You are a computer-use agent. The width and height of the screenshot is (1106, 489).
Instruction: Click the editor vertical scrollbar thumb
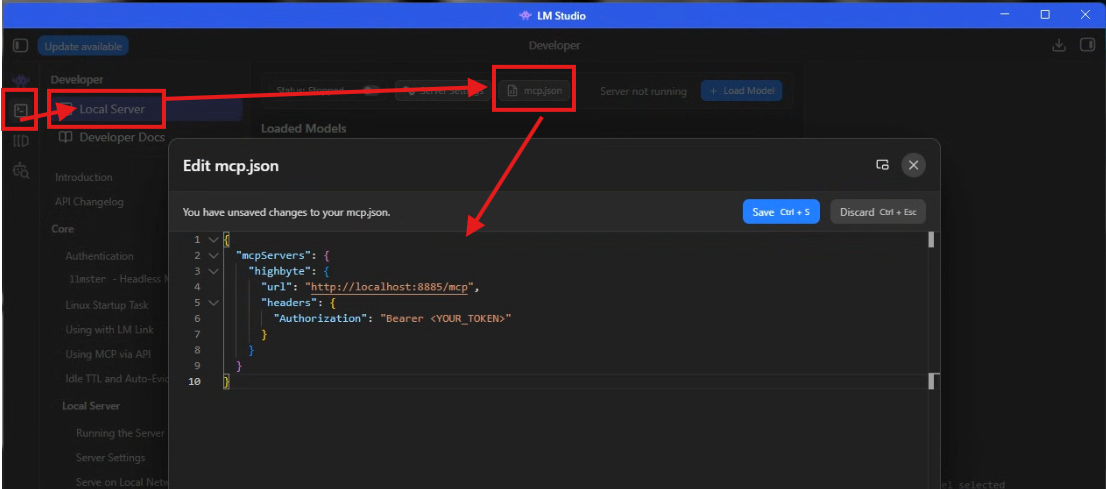(x=931, y=240)
